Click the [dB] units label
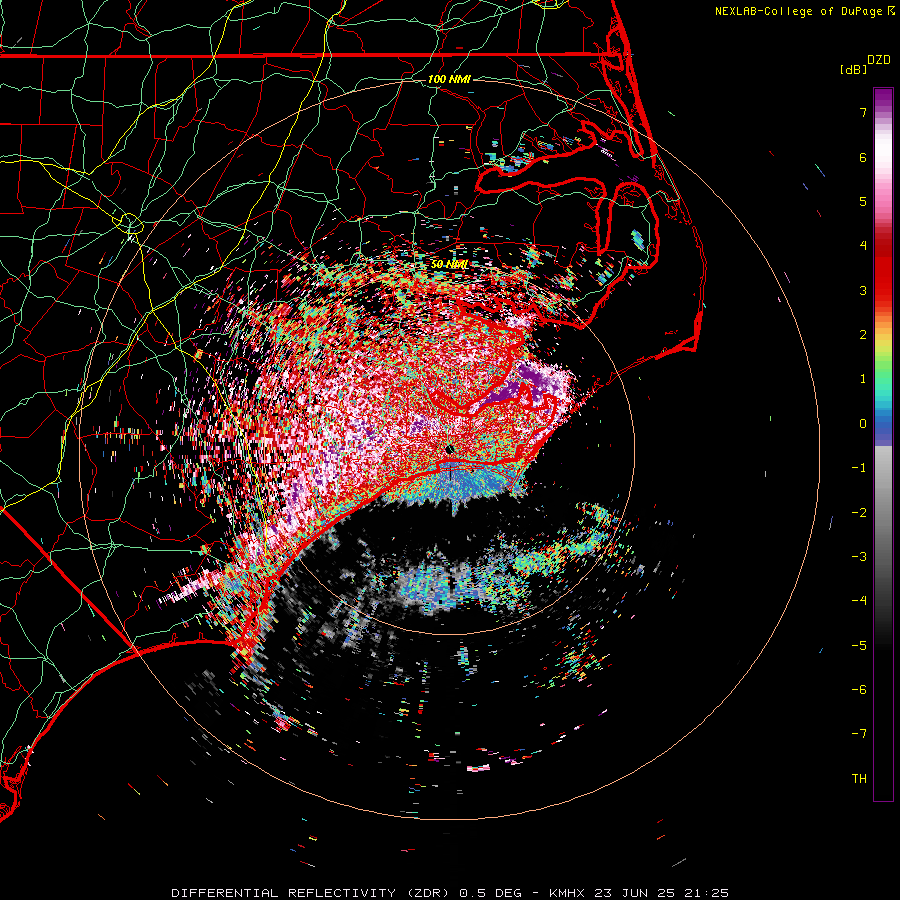The height and width of the screenshot is (900, 900). 853,69
